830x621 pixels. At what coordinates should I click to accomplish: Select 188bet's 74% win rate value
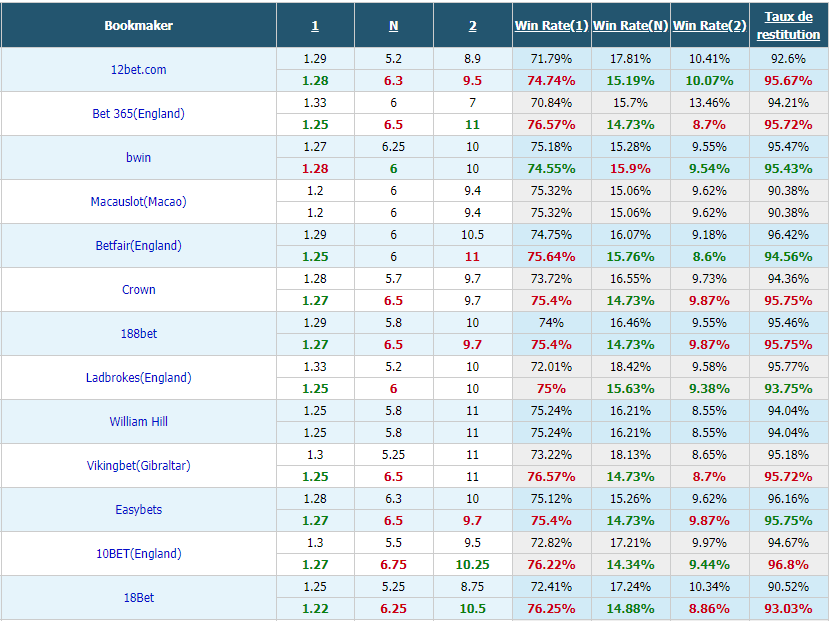click(x=551, y=322)
